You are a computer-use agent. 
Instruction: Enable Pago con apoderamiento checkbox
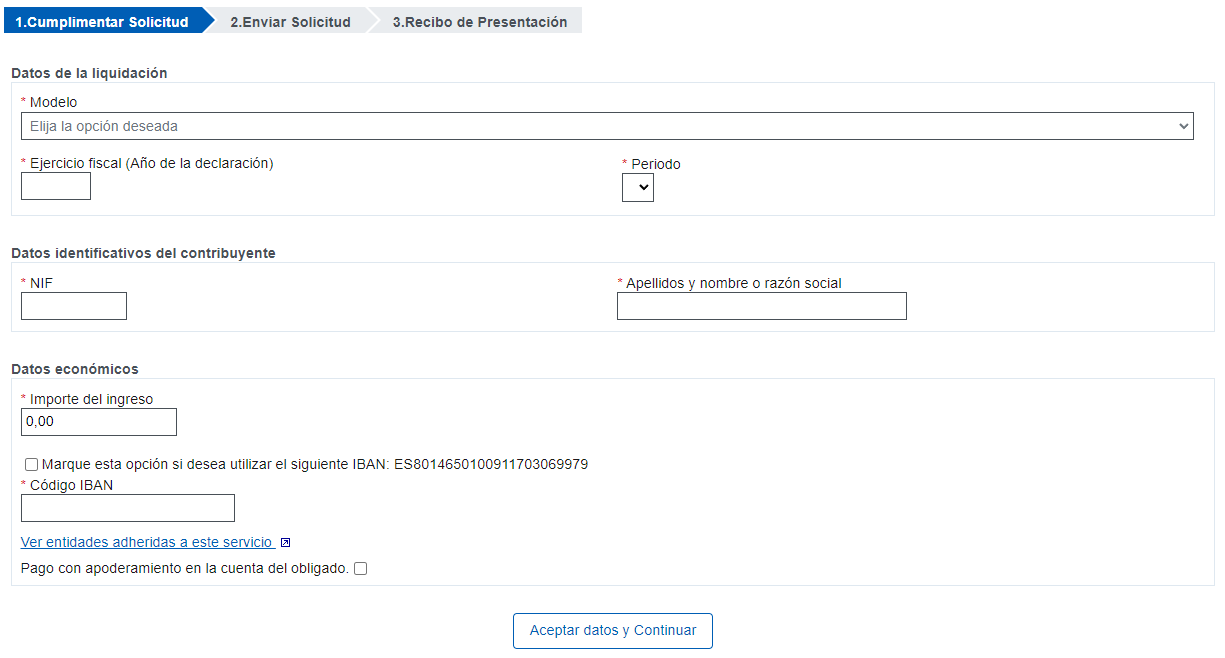(361, 569)
